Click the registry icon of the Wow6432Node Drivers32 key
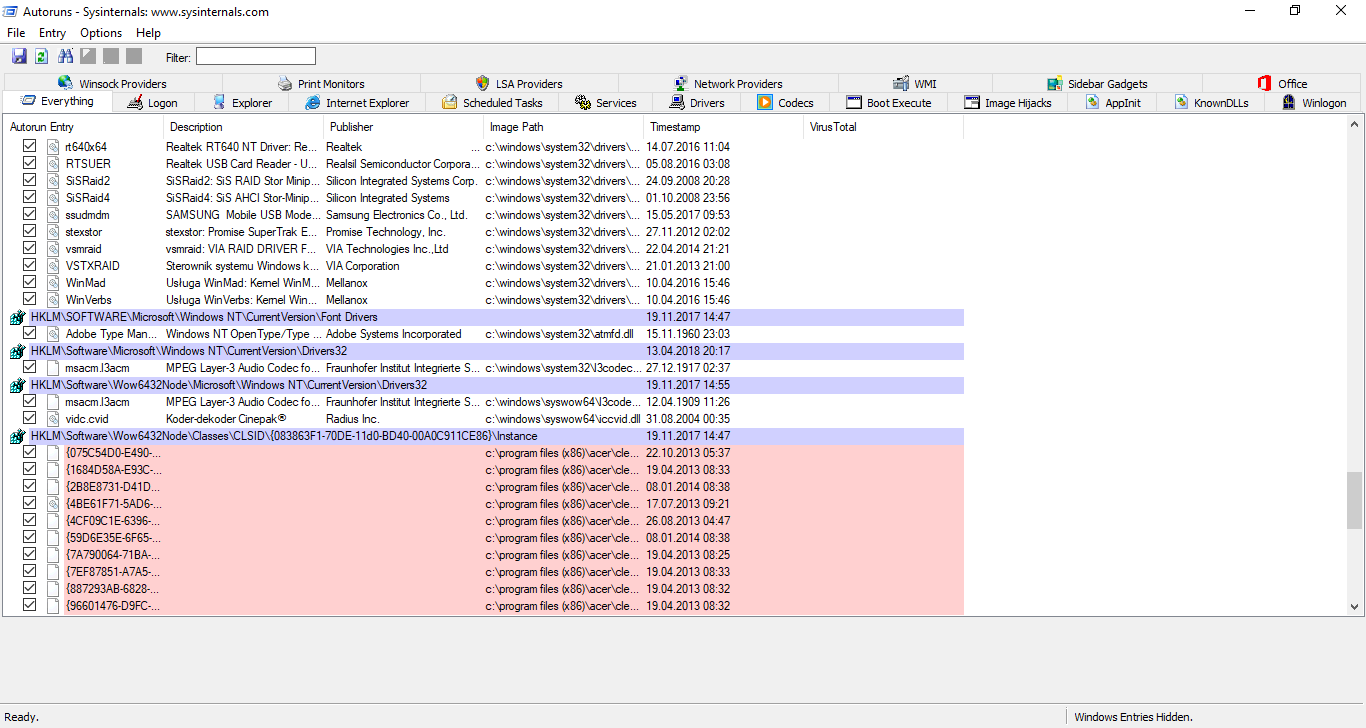 pyautogui.click(x=17, y=386)
